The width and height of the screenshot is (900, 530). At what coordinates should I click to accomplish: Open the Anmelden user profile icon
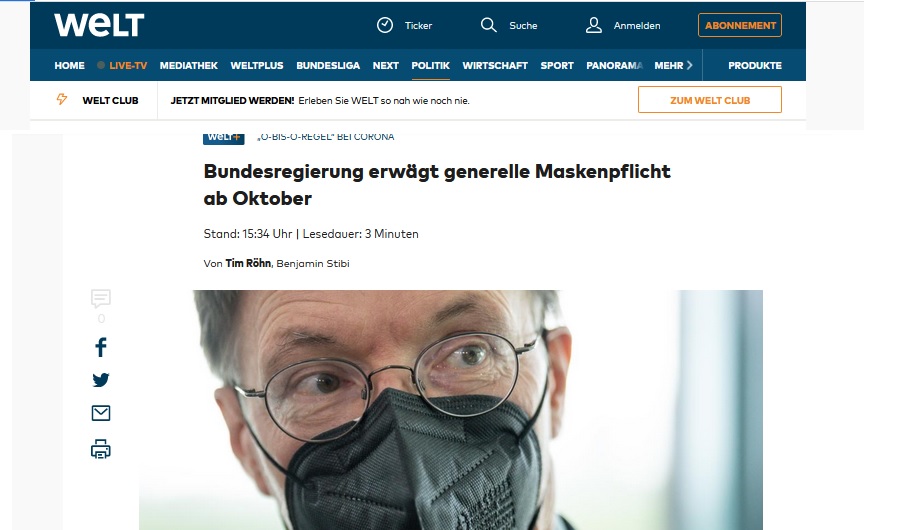593,25
